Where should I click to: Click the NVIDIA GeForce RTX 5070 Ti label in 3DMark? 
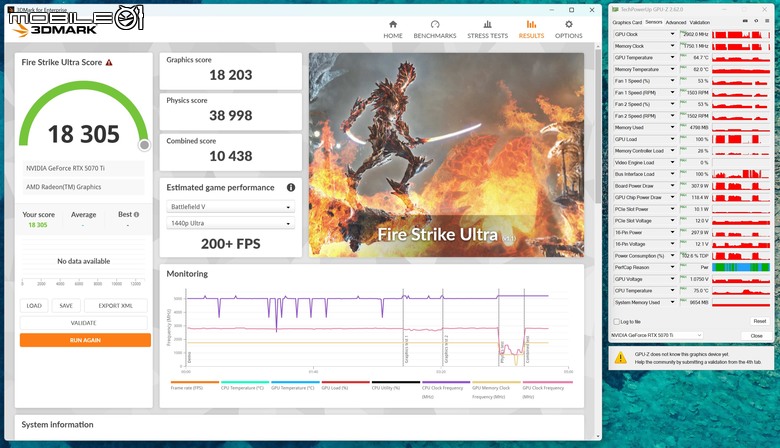click(65, 169)
